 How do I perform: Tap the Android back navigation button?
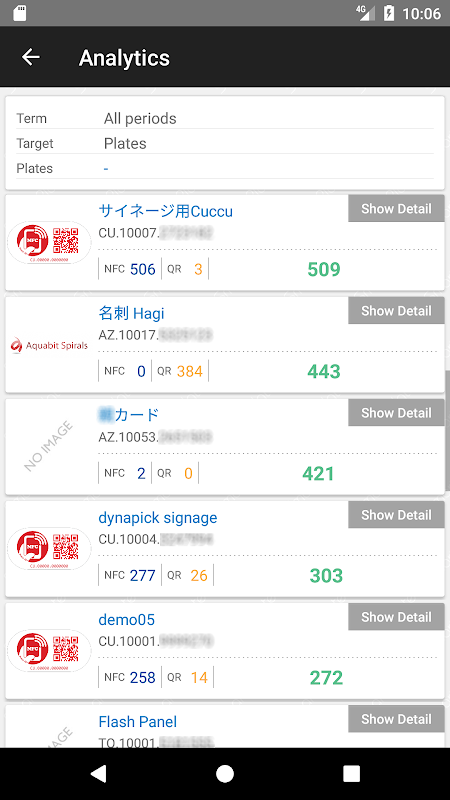tap(98, 773)
